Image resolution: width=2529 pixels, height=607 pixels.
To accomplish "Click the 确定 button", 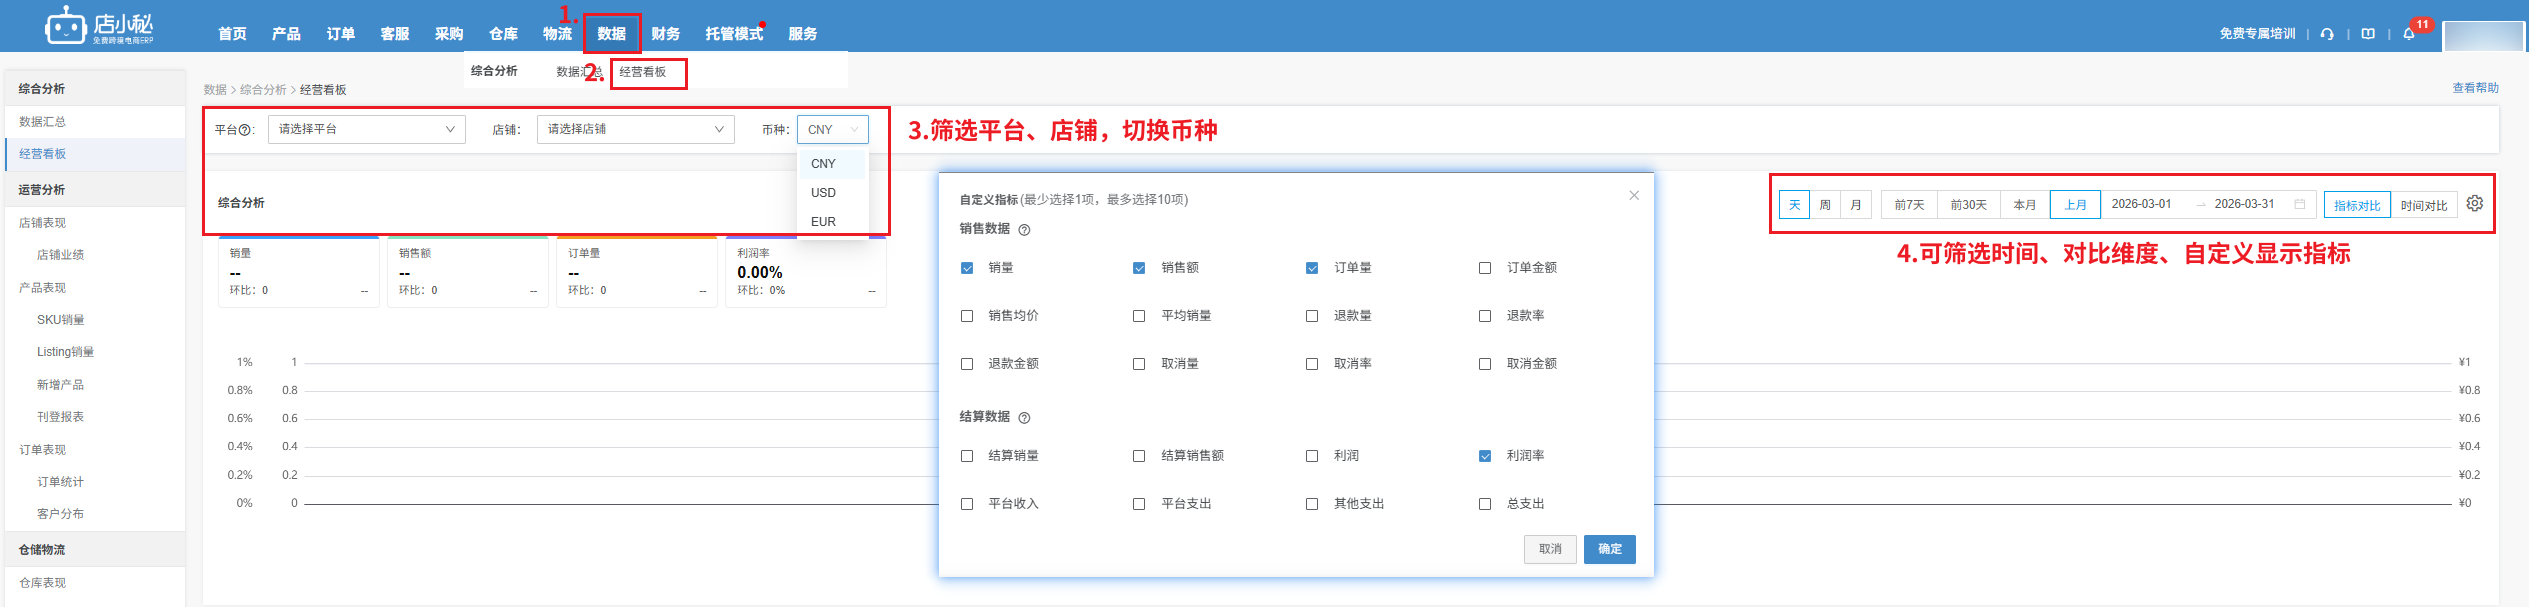I will tap(1609, 549).
